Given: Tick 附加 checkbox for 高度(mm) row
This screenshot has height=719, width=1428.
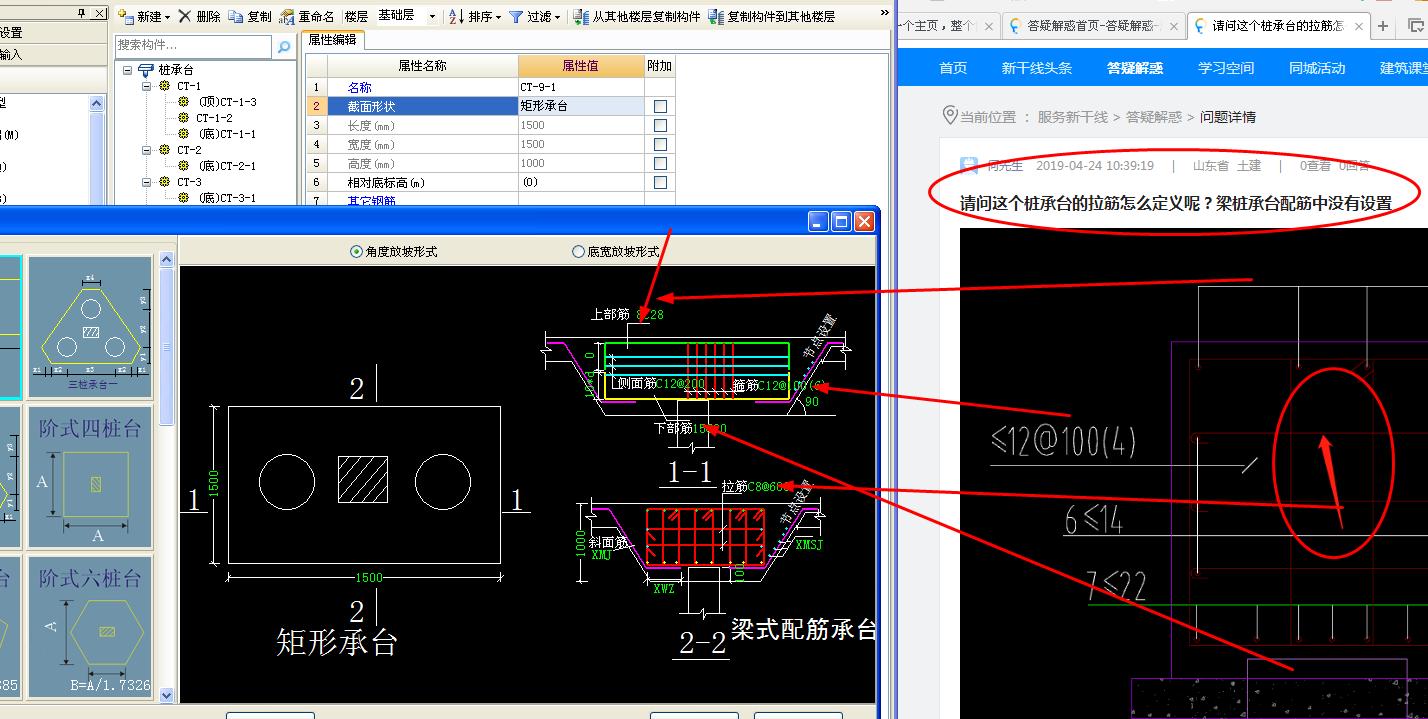Looking at the screenshot, I should pyautogui.click(x=660, y=163).
